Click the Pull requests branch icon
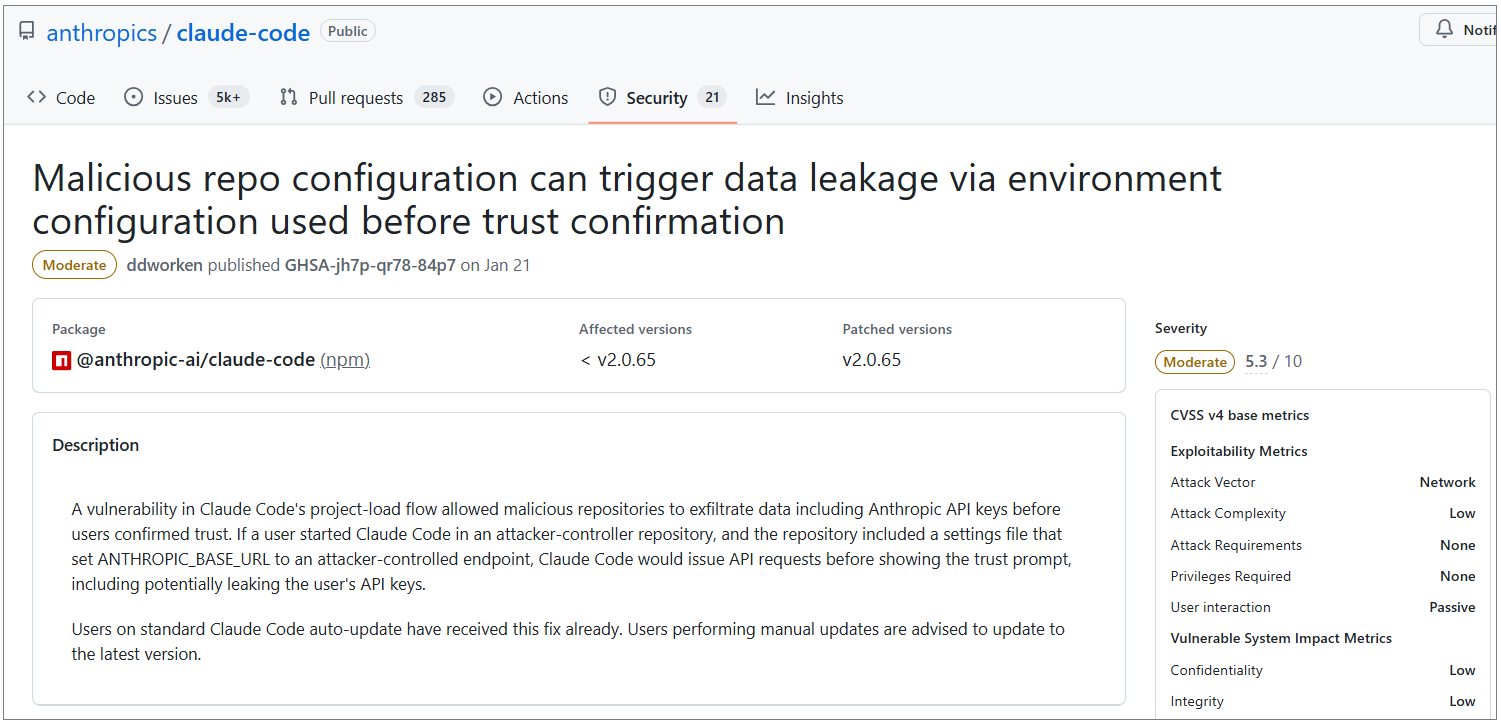This screenshot has width=1501, height=727. click(x=289, y=97)
